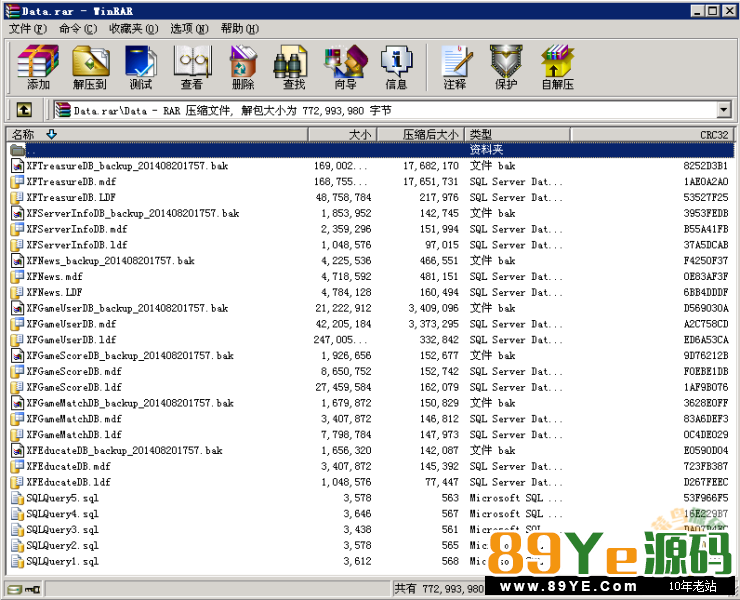Click the 添加 (Add) toolbar icon

(38, 68)
